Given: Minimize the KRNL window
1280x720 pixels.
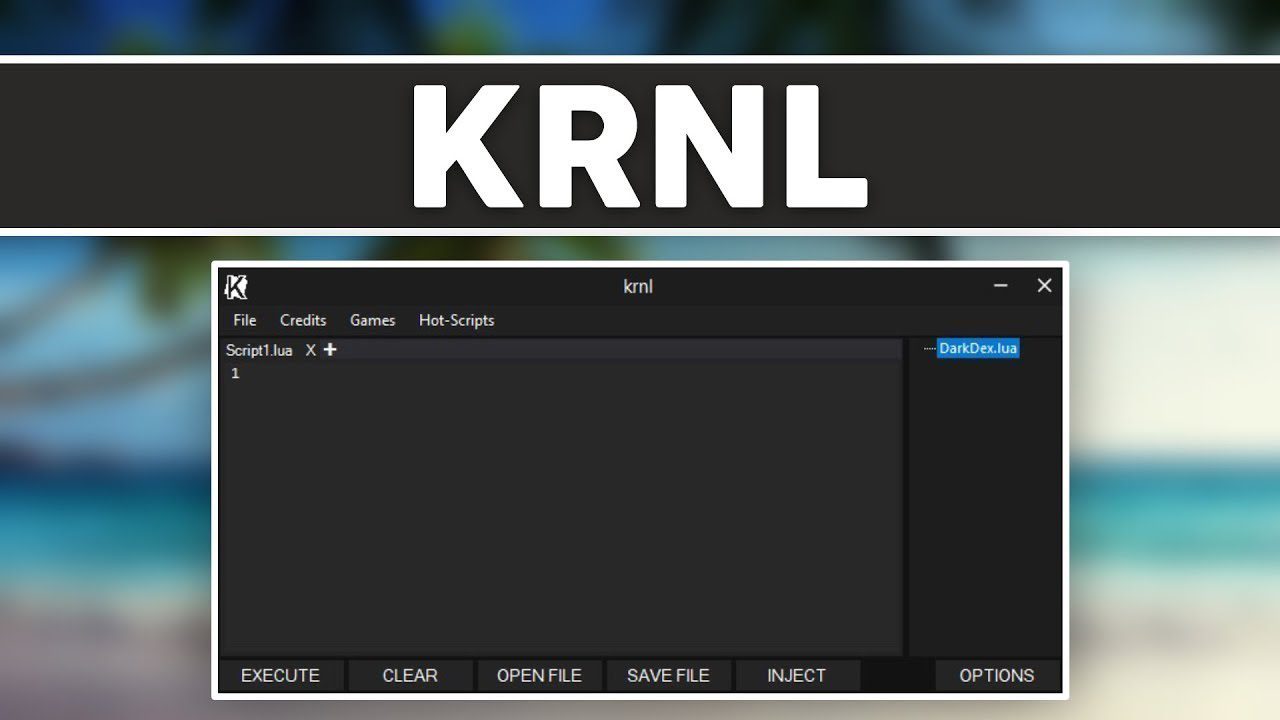Looking at the screenshot, I should (x=1000, y=286).
